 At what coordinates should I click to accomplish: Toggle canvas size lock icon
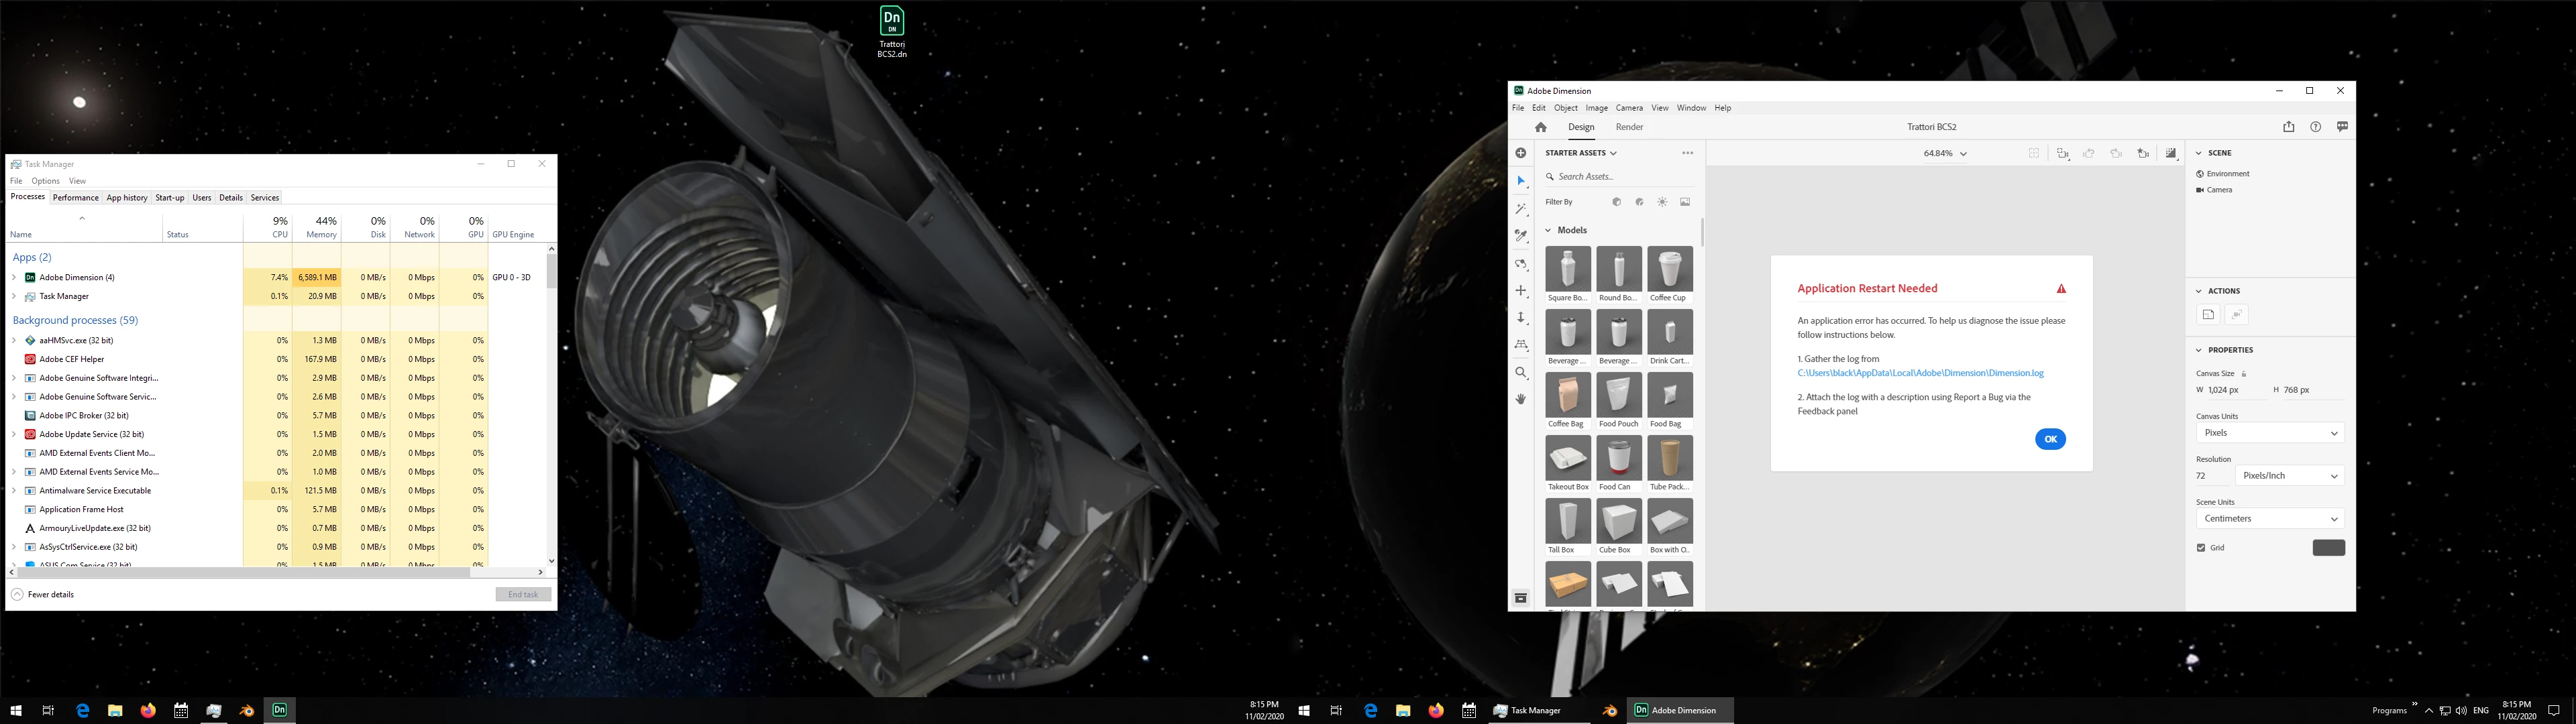coord(2243,374)
